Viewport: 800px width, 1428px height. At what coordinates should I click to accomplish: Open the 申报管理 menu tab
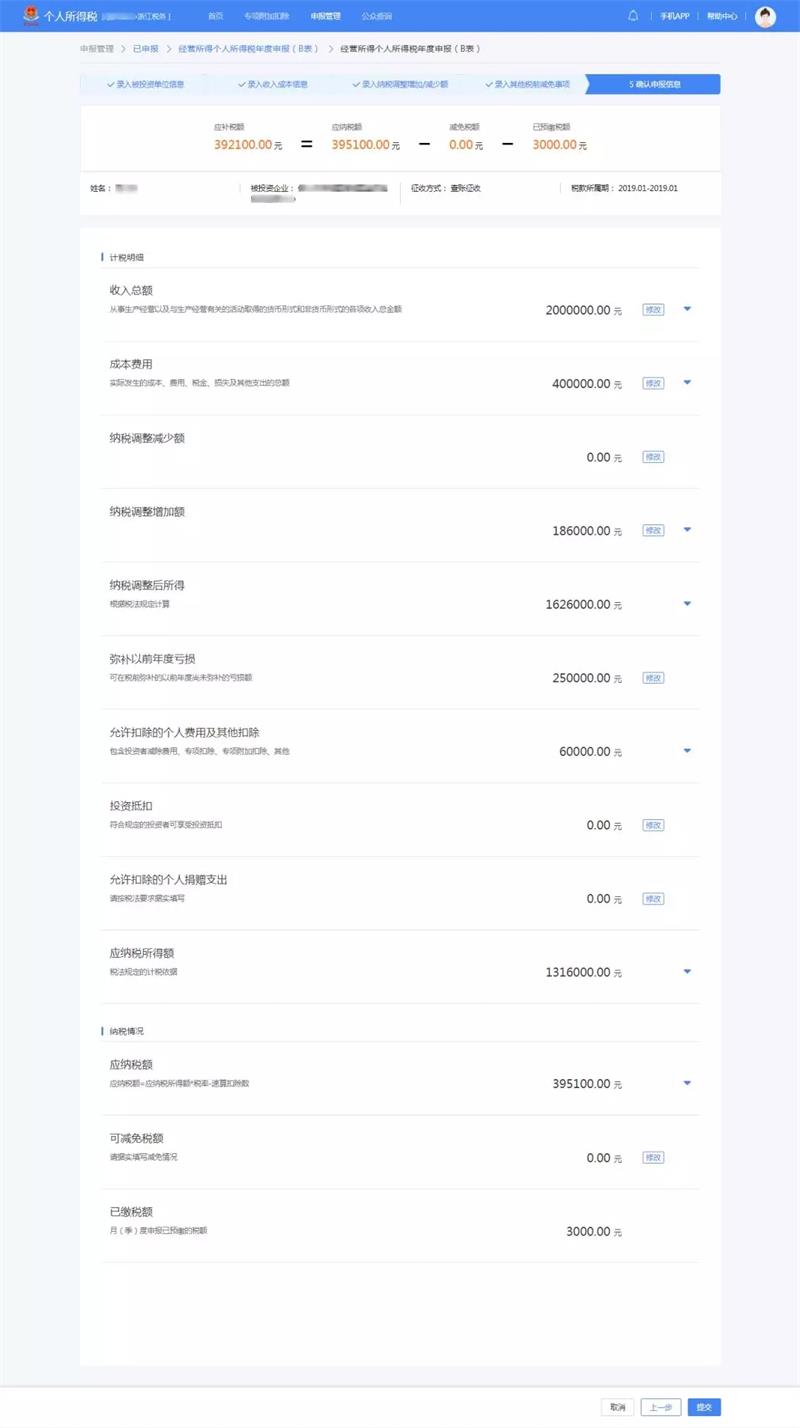point(325,16)
